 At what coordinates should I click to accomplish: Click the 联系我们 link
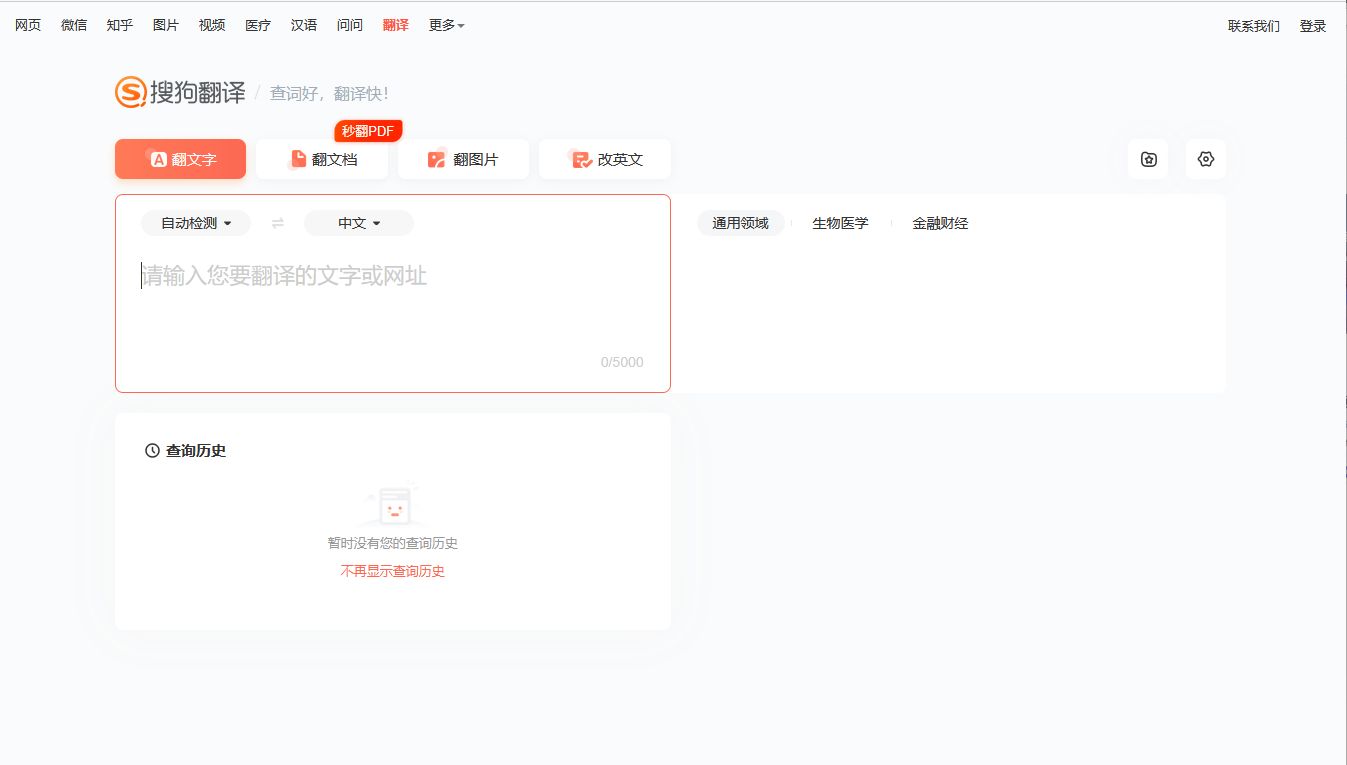click(1254, 26)
